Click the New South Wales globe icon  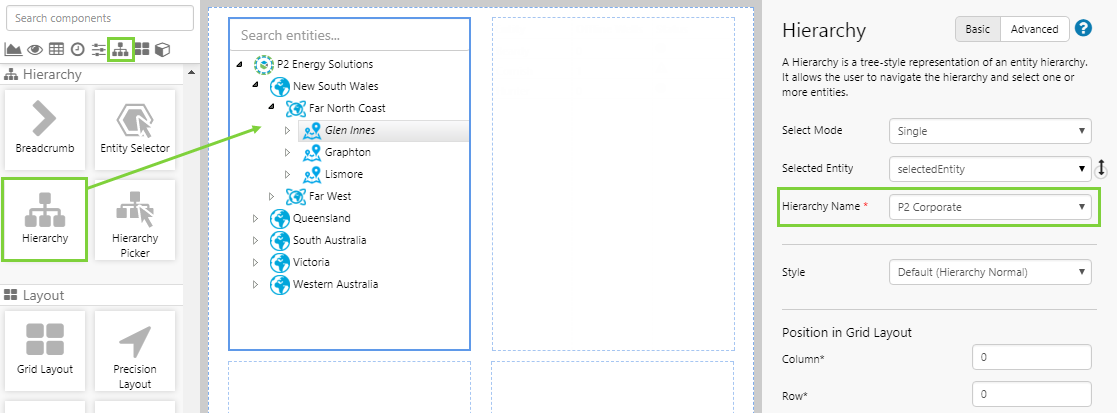click(x=280, y=87)
